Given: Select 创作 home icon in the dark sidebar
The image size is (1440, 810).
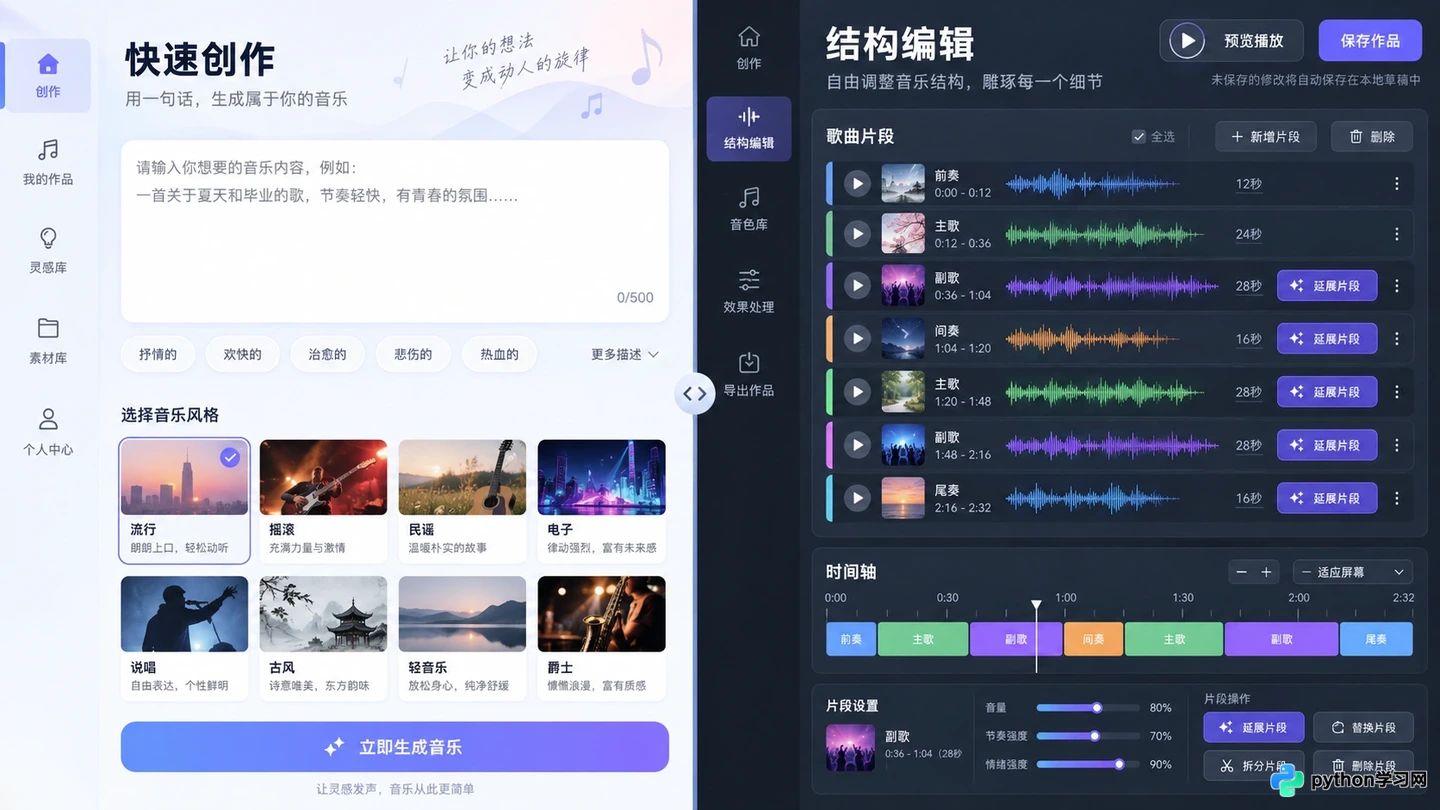Looking at the screenshot, I should tap(749, 48).
